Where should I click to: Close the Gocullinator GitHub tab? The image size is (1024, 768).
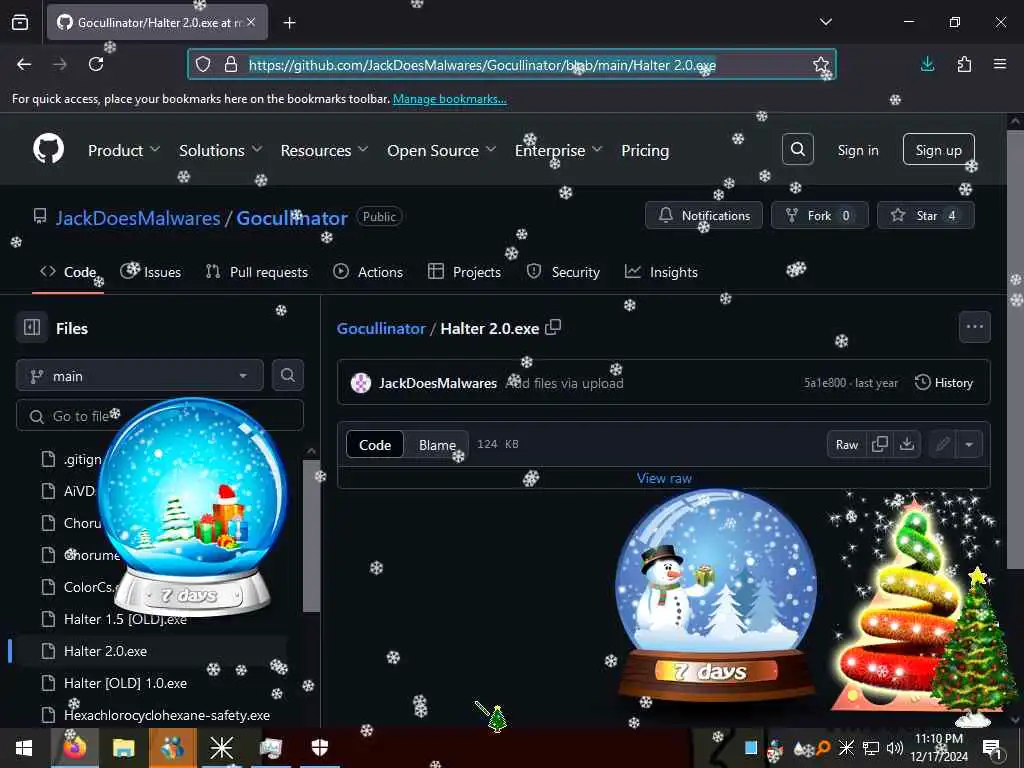[251, 22]
